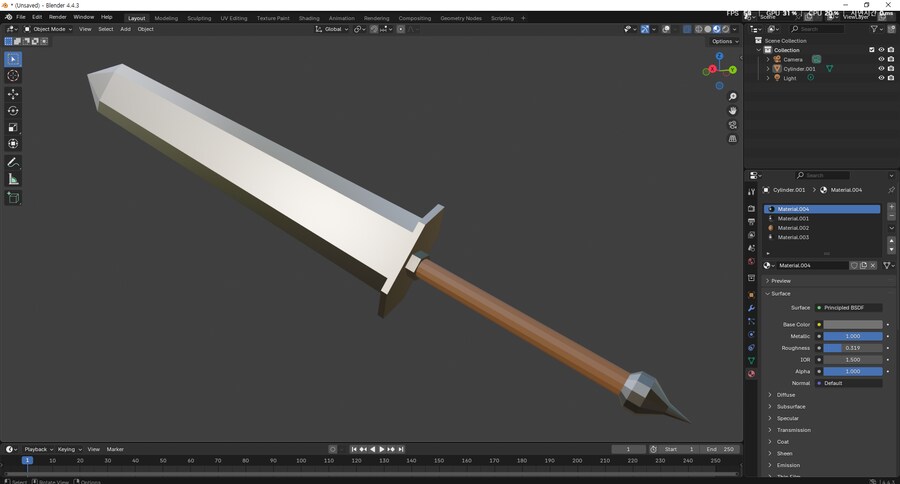900x484 pixels.
Task: Switch to the UV Editing workspace tab
Action: point(234,18)
